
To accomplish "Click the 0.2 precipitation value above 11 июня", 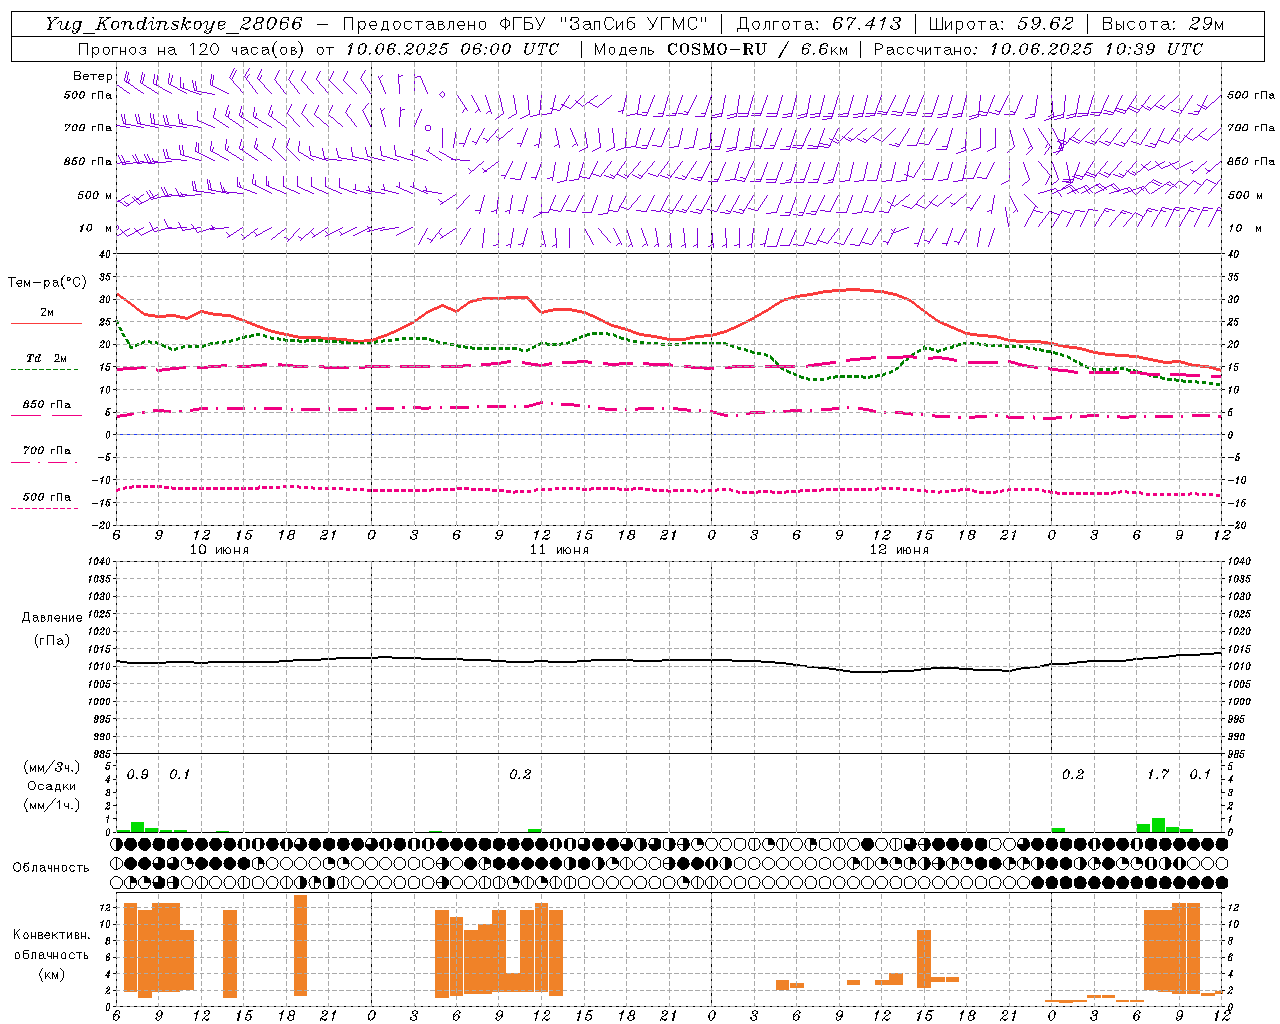I will tap(520, 775).
